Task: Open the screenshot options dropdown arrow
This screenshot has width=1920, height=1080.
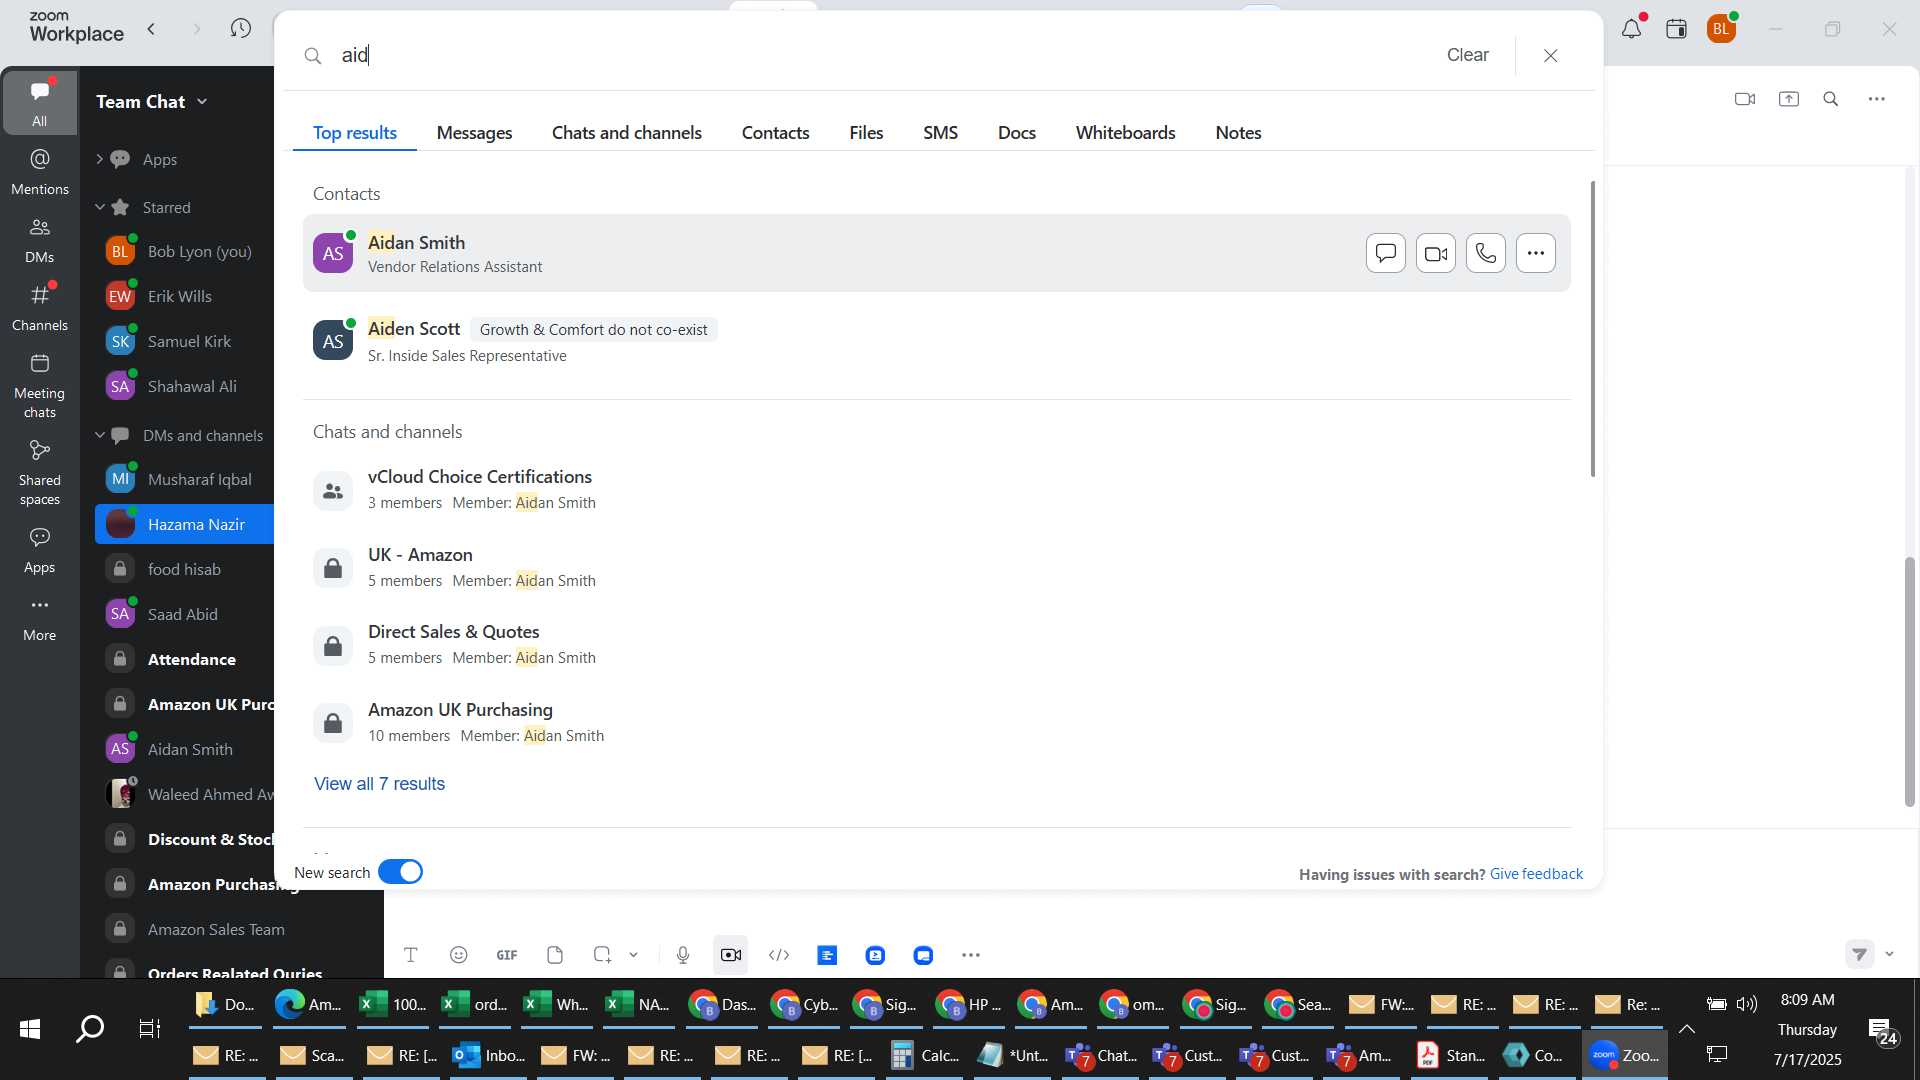Action: (633, 955)
